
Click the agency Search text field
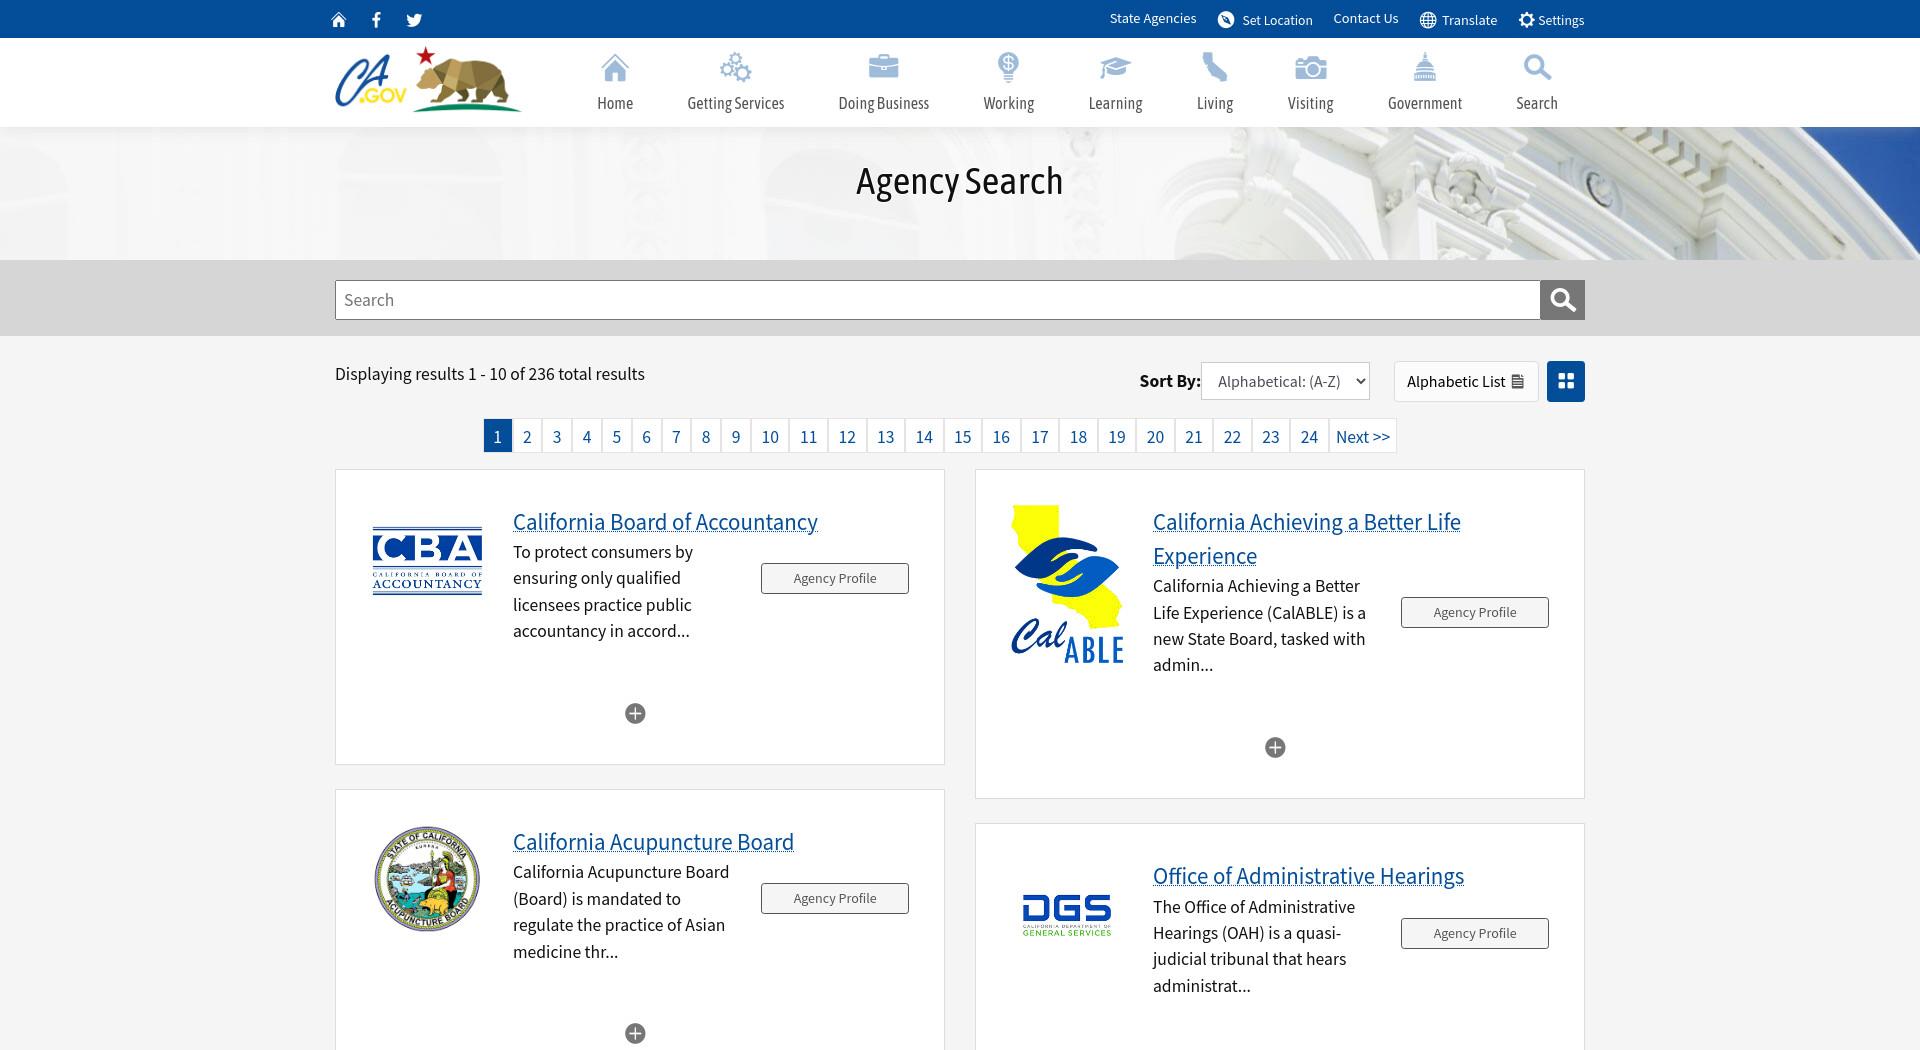pyautogui.click(x=937, y=300)
